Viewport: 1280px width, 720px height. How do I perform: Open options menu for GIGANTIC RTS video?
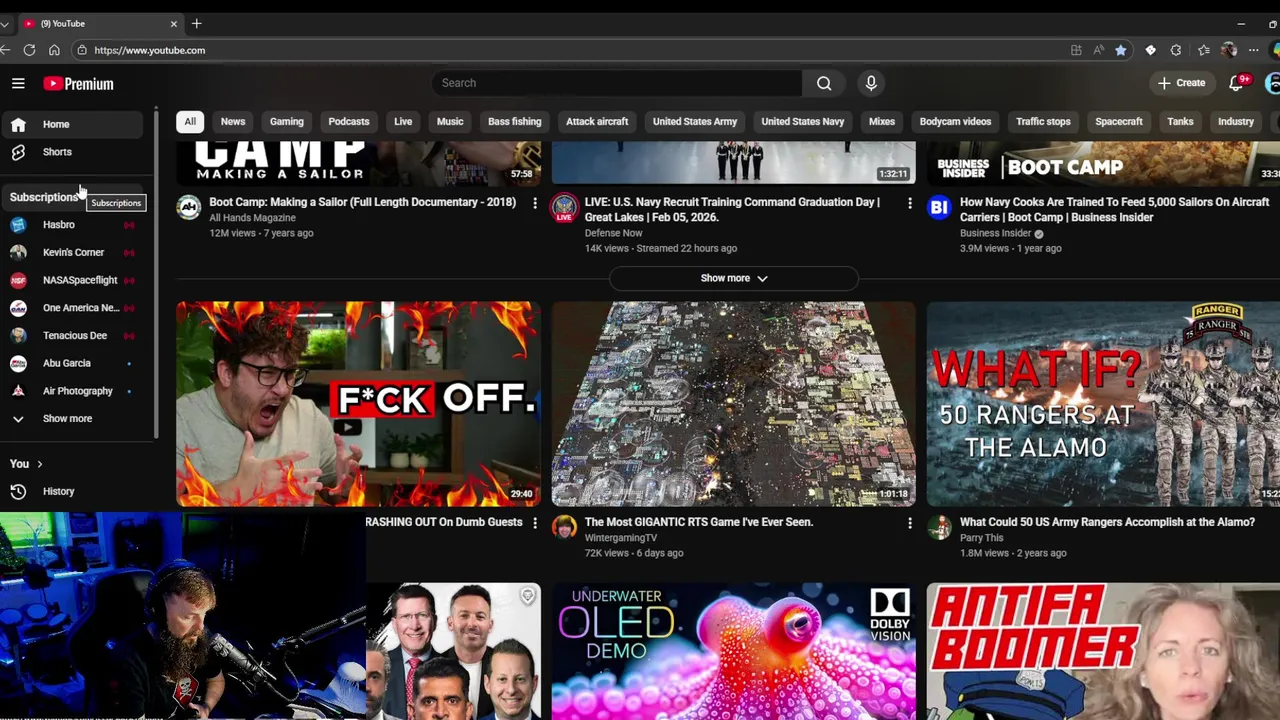point(910,523)
